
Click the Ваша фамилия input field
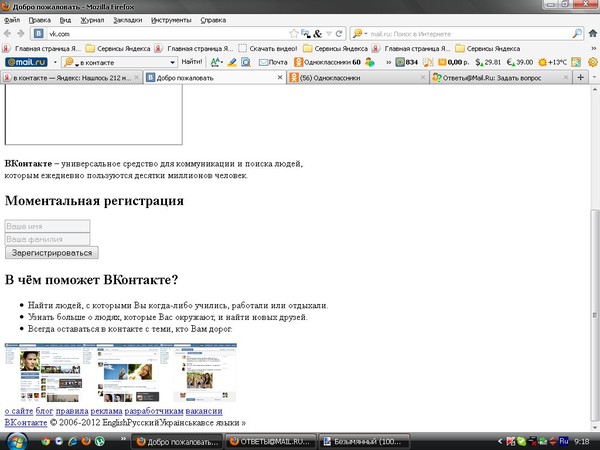tap(47, 239)
